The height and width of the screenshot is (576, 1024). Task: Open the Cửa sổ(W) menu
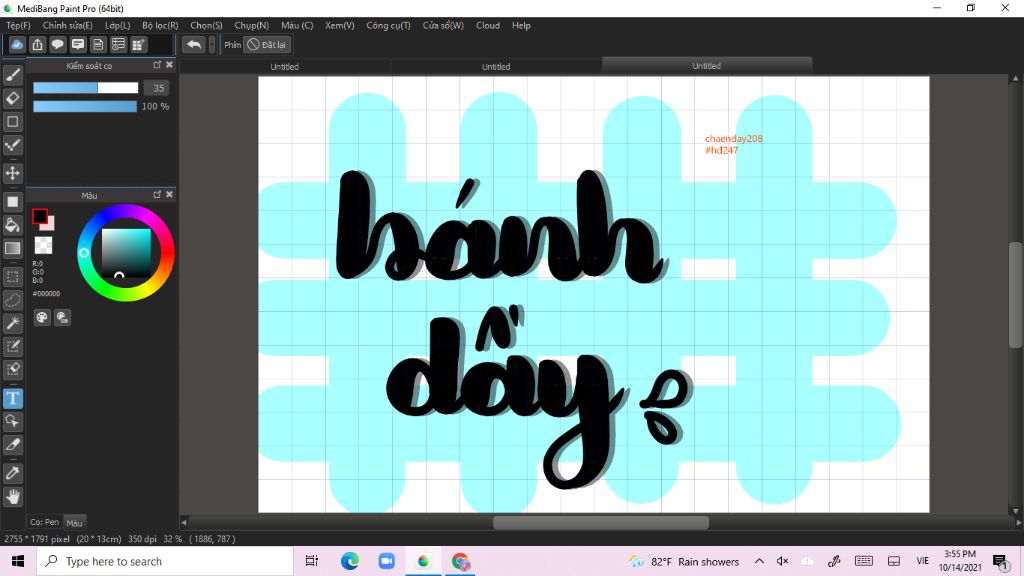(x=443, y=25)
